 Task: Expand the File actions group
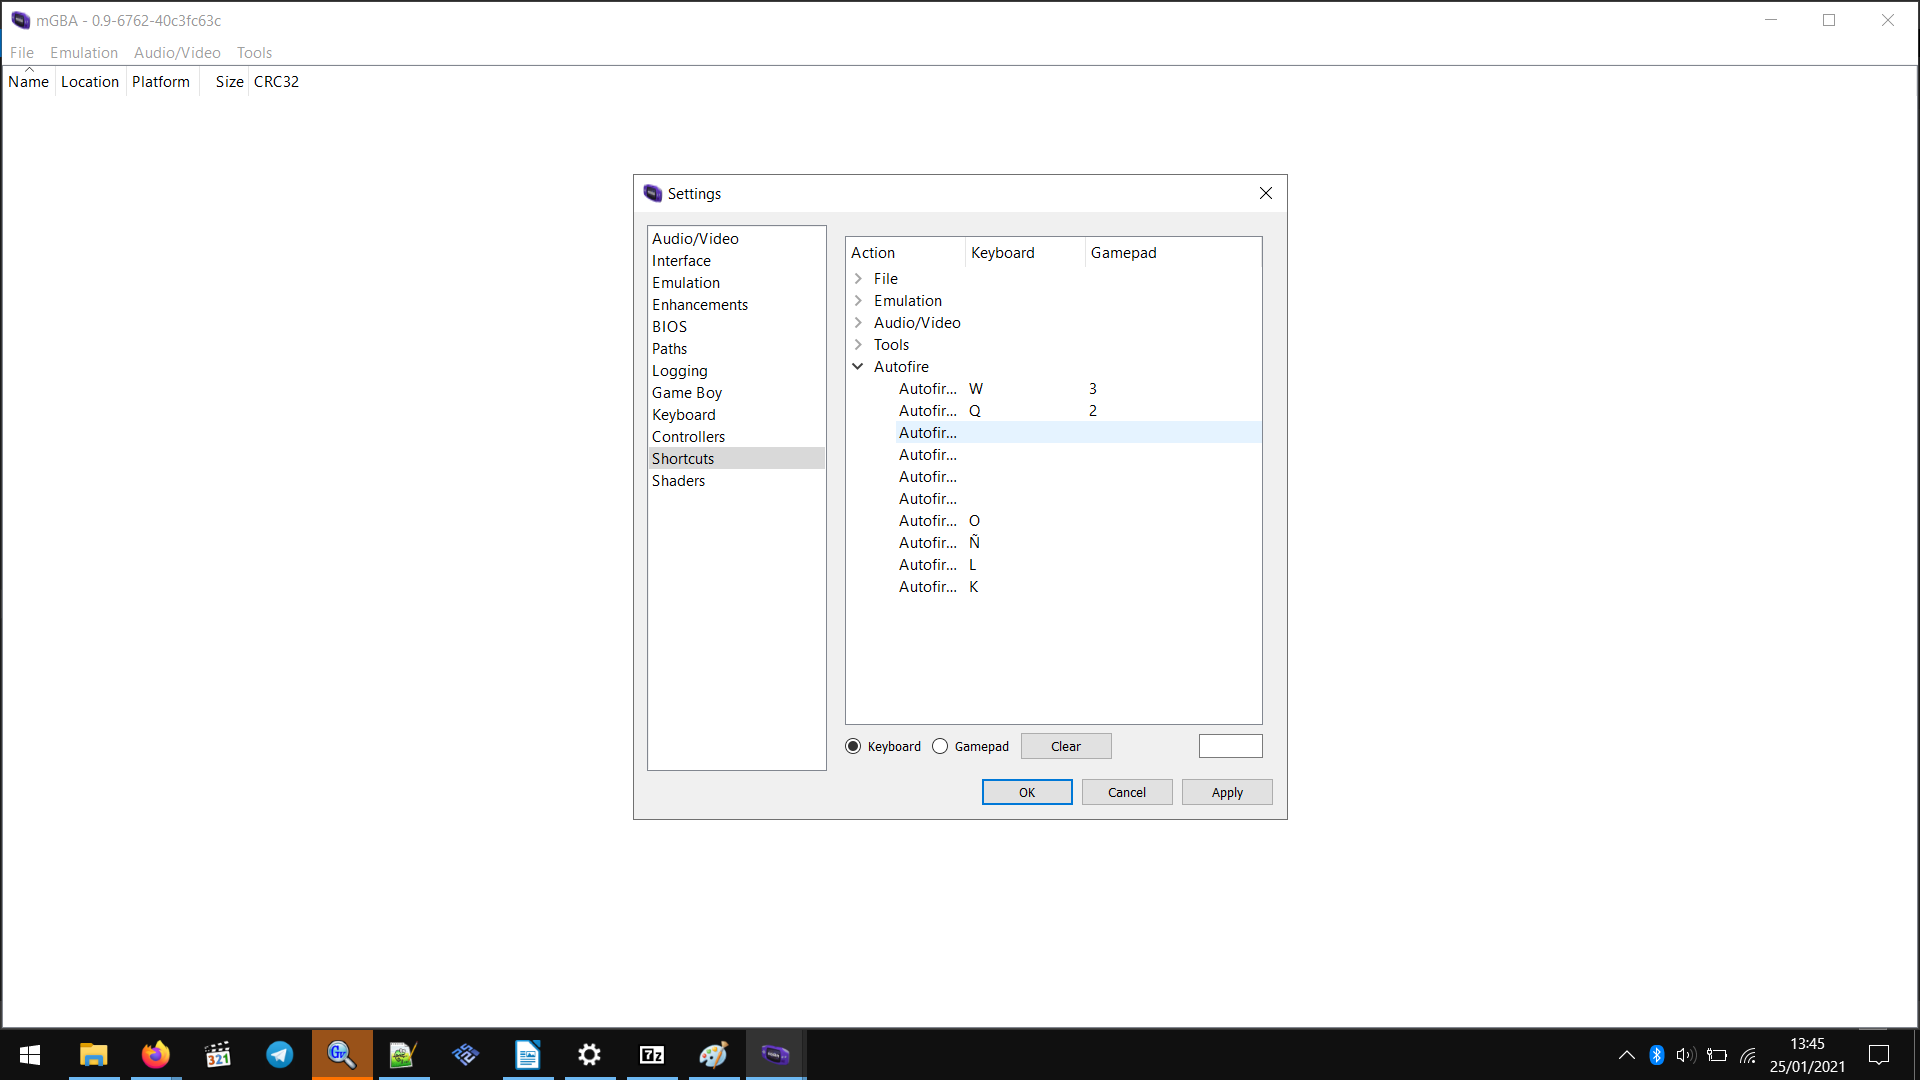[858, 278]
